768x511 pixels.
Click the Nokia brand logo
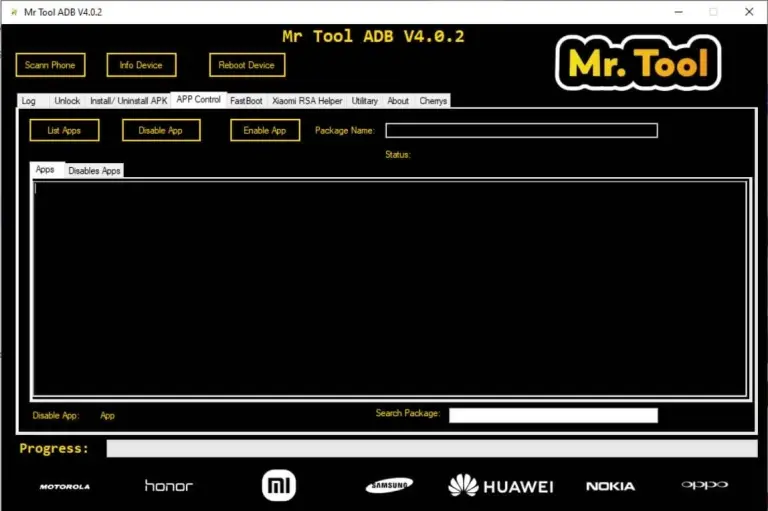610,486
